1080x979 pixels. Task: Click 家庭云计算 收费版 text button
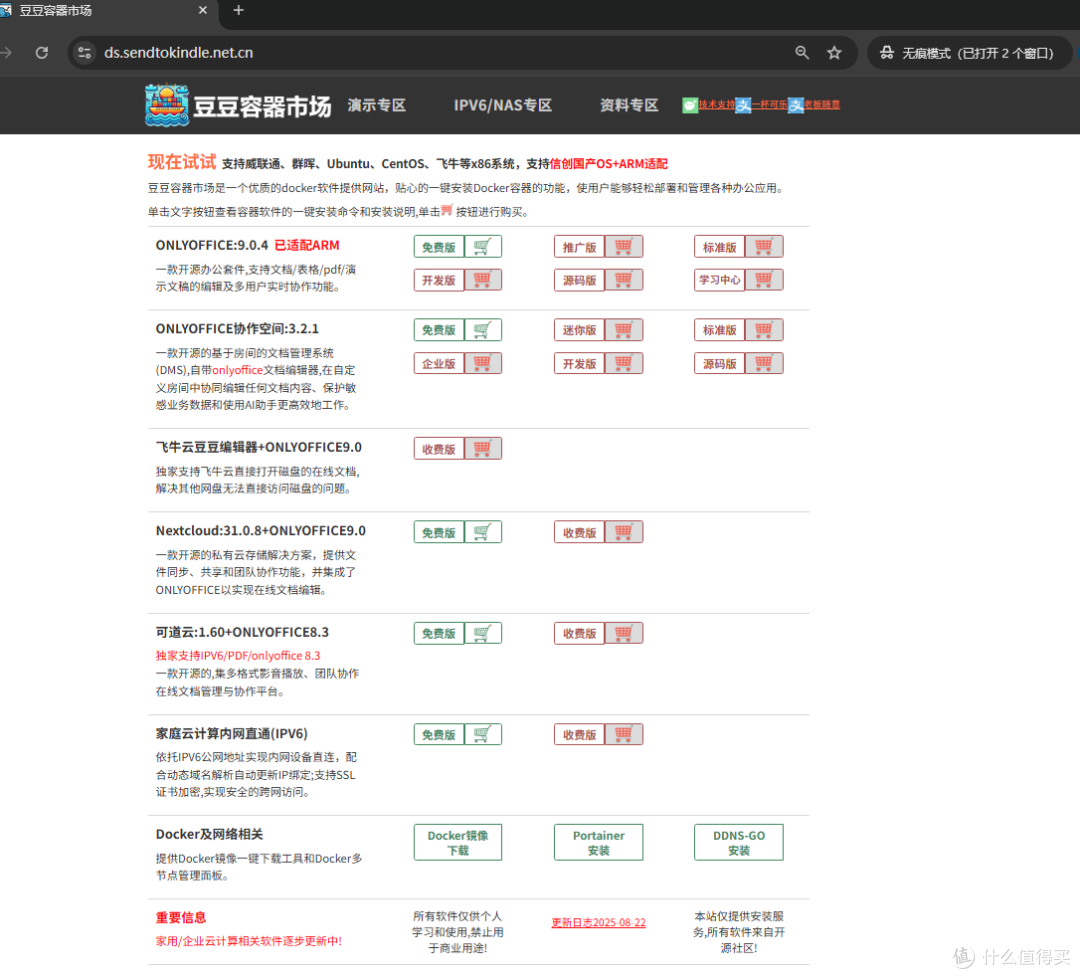click(579, 734)
